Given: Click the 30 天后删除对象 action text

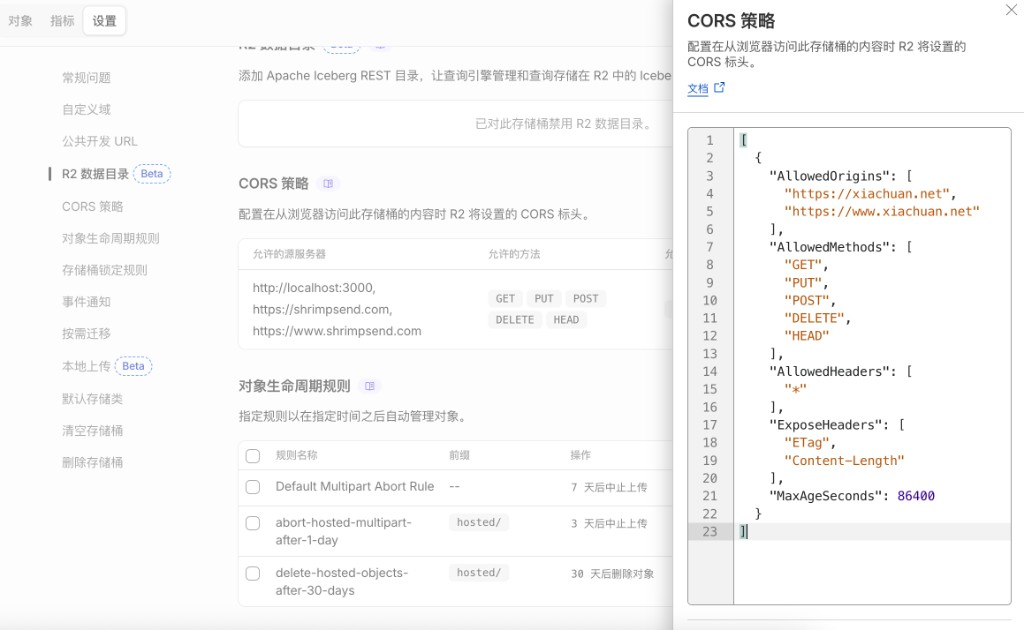Looking at the screenshot, I should (x=612, y=574).
